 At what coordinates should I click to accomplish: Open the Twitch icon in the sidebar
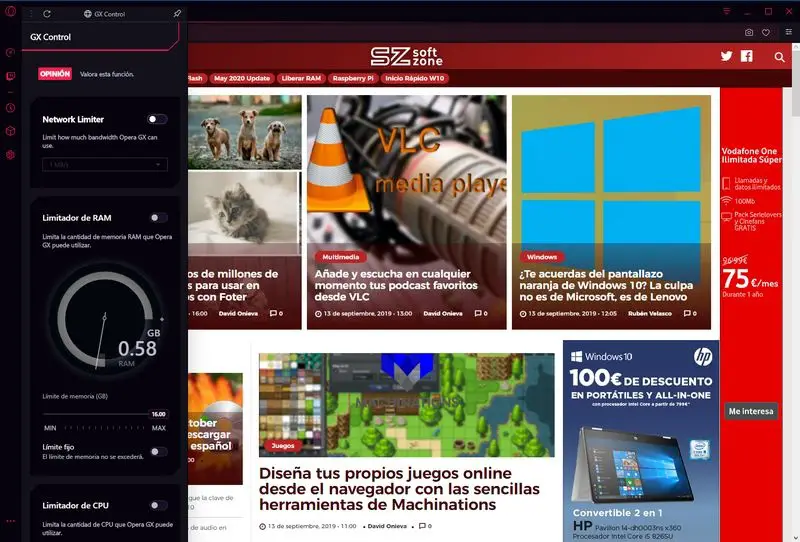[x=10, y=77]
